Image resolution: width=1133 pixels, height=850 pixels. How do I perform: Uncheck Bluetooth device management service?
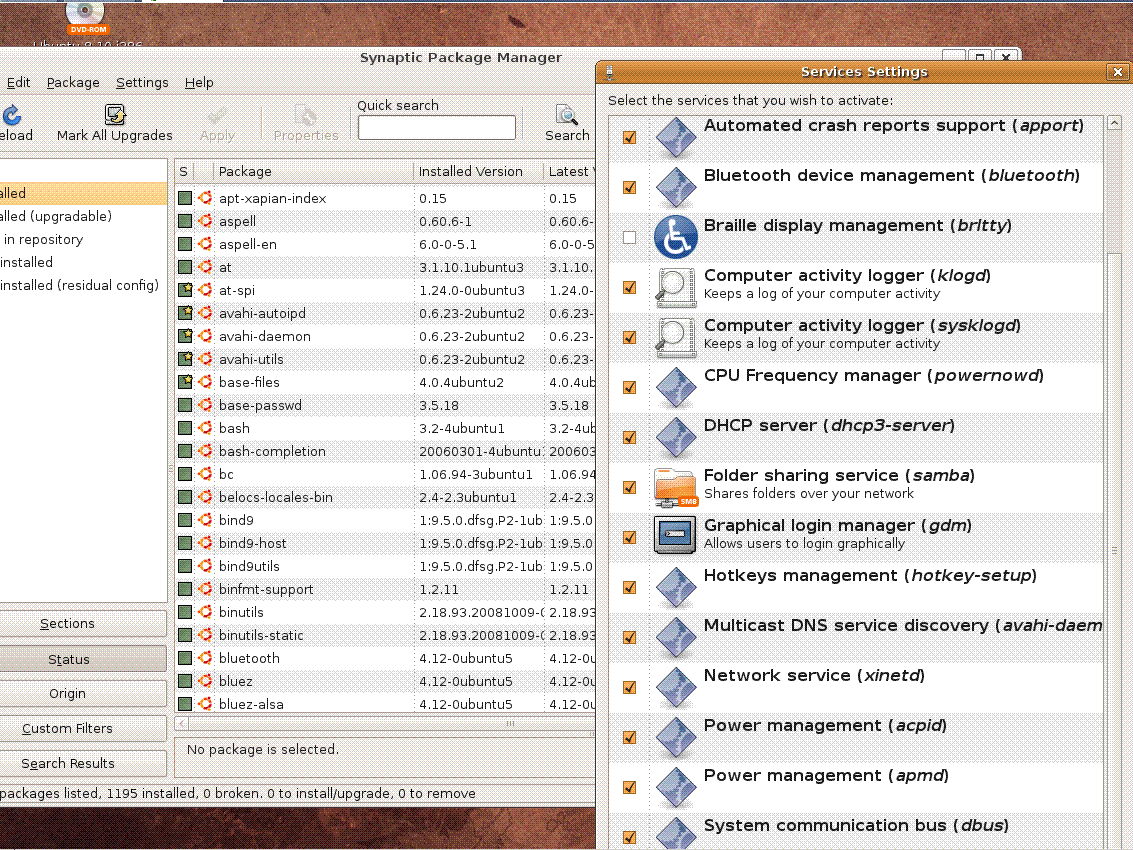[x=629, y=187]
